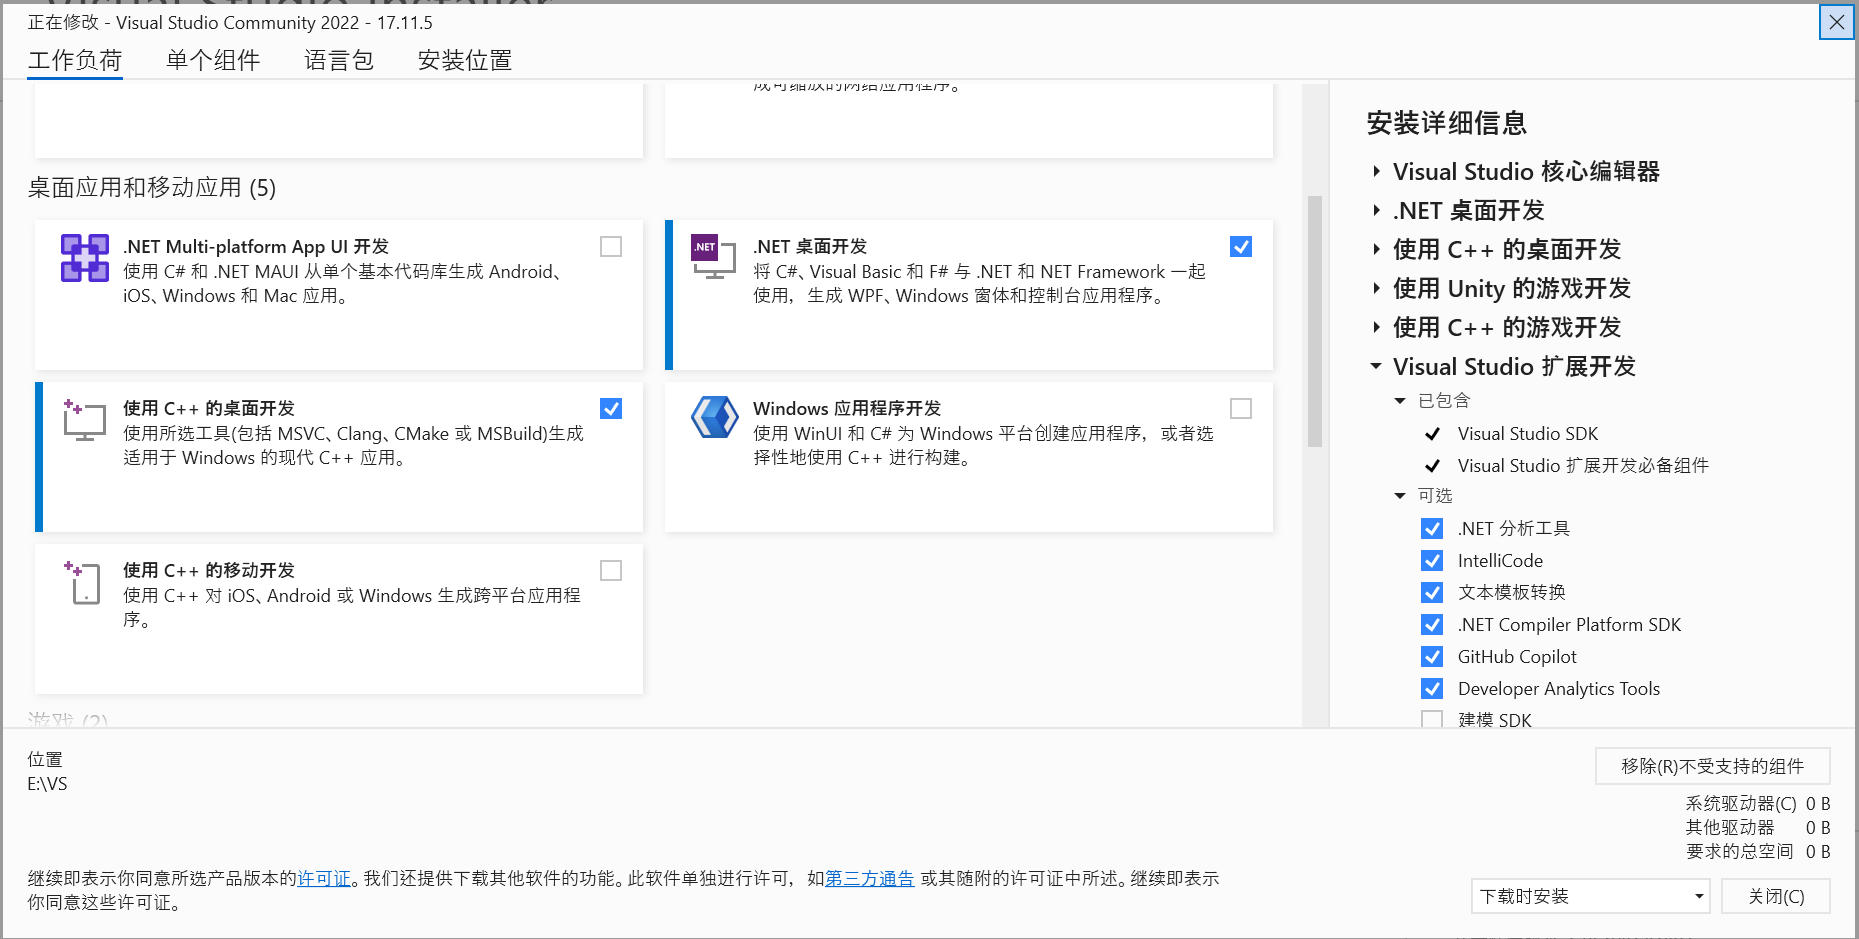Click the Windows application development icon
This screenshot has width=1859, height=939.
coord(714,417)
